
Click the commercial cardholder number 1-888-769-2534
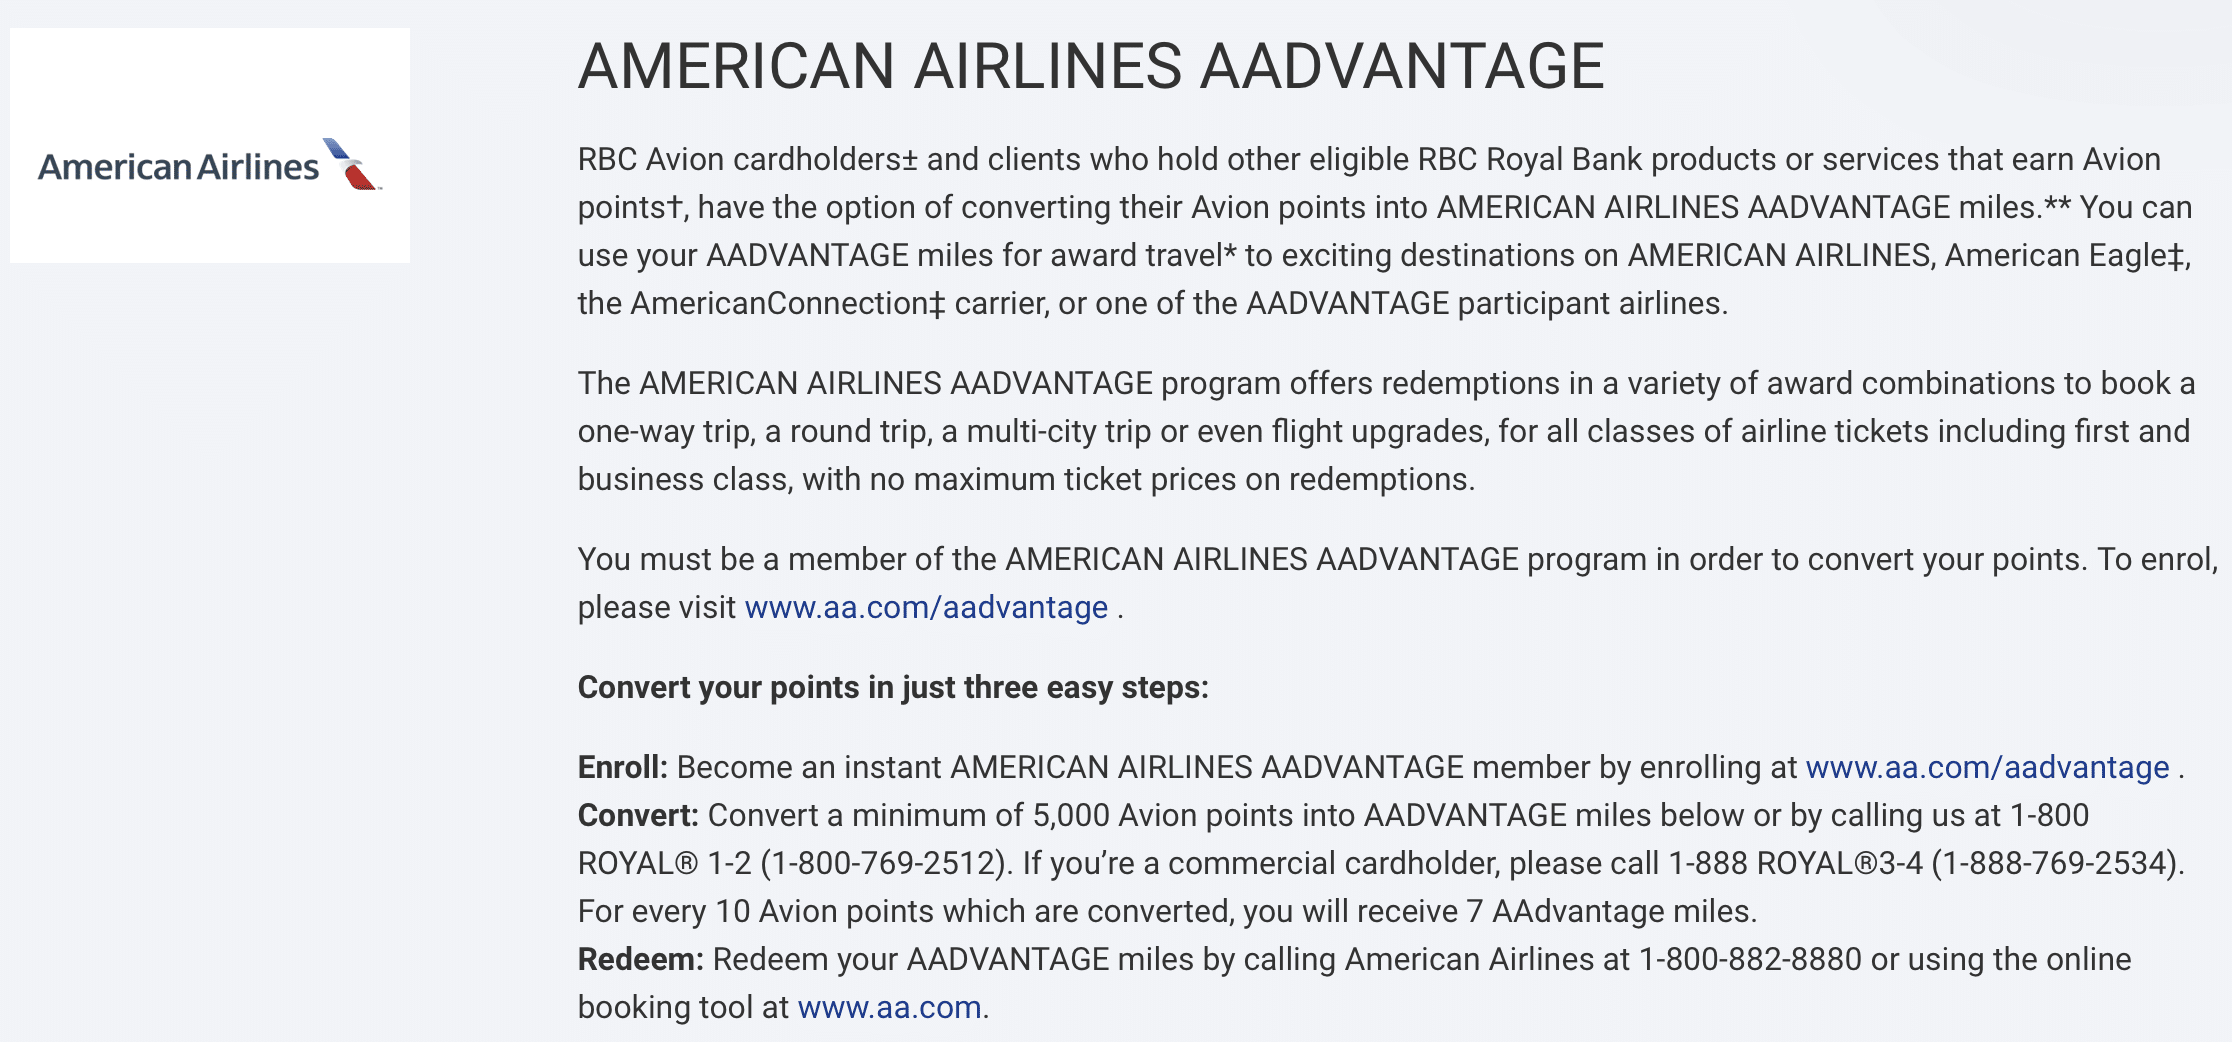coord(2054,864)
